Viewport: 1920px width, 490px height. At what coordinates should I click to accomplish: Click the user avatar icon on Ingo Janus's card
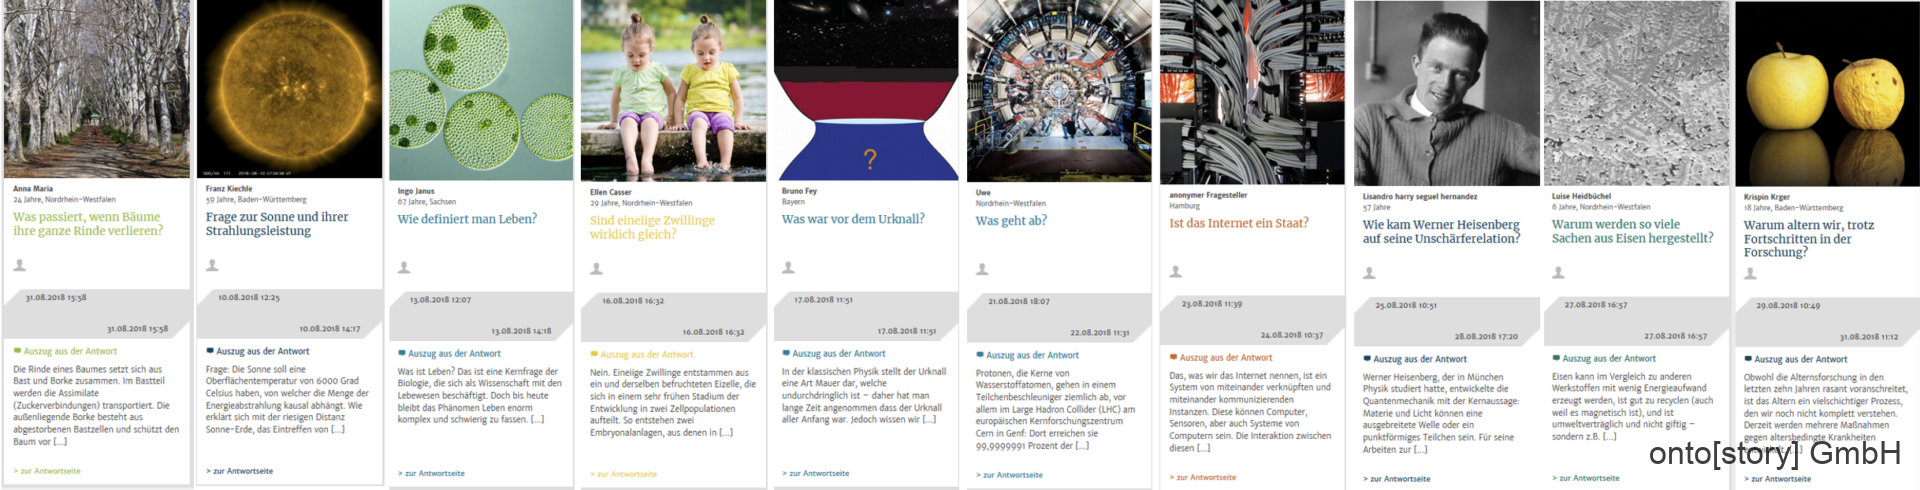tap(404, 268)
